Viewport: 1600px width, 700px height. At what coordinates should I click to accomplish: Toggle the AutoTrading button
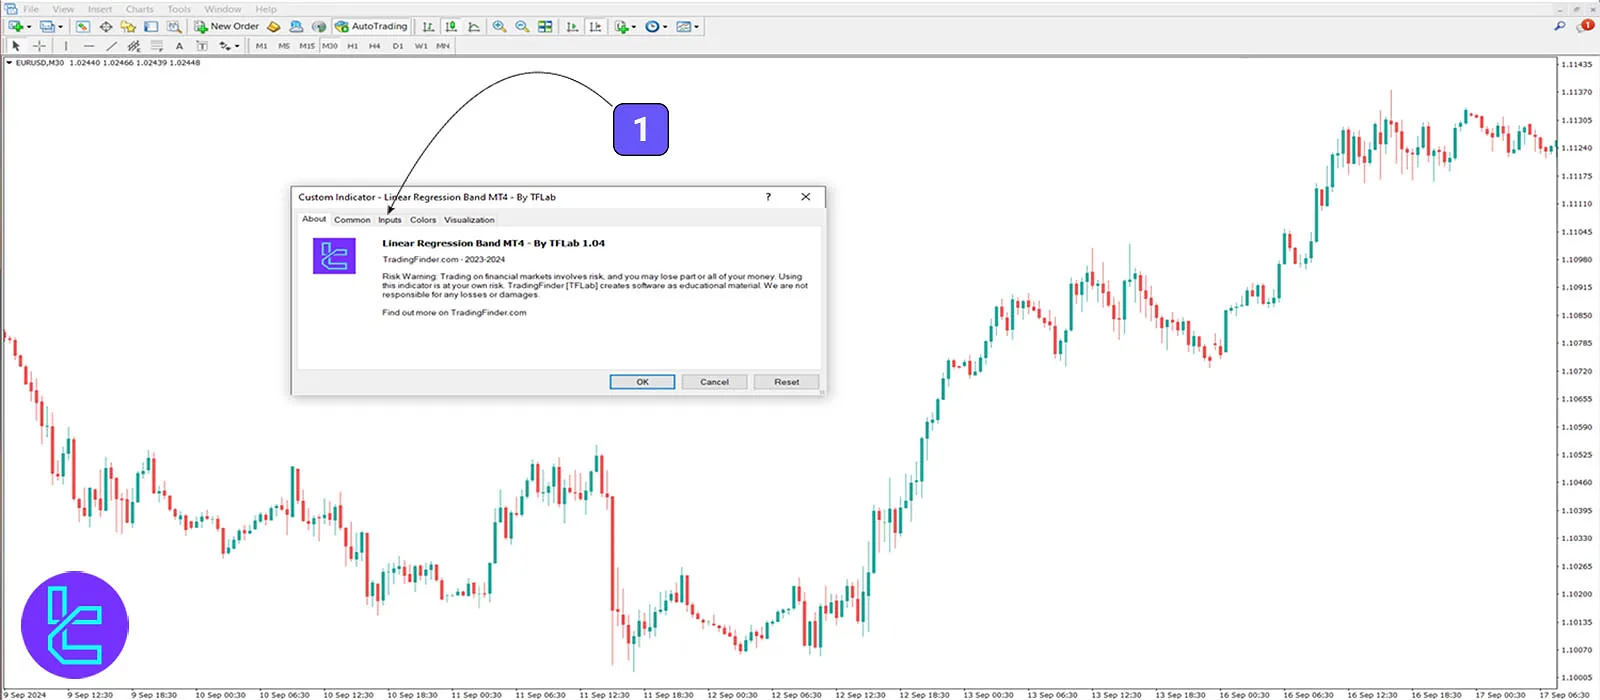click(x=371, y=27)
